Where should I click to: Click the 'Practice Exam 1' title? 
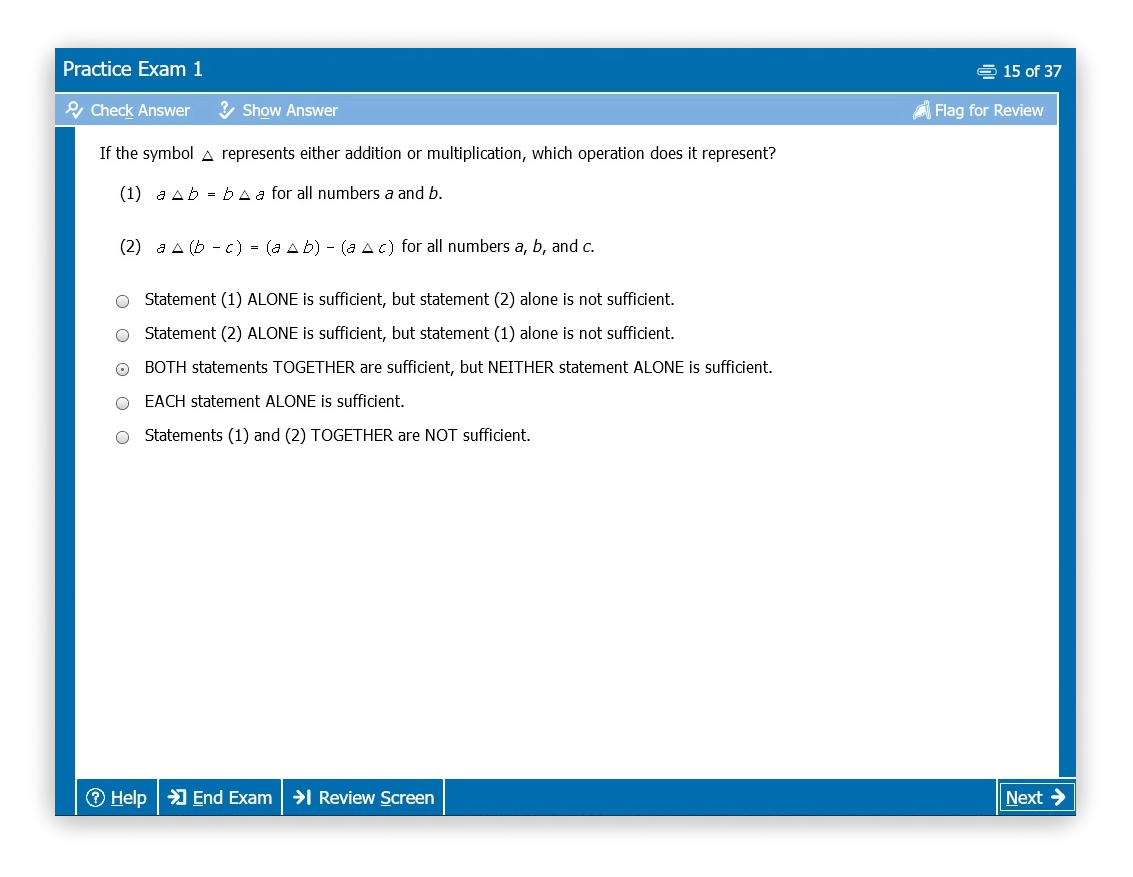132,69
